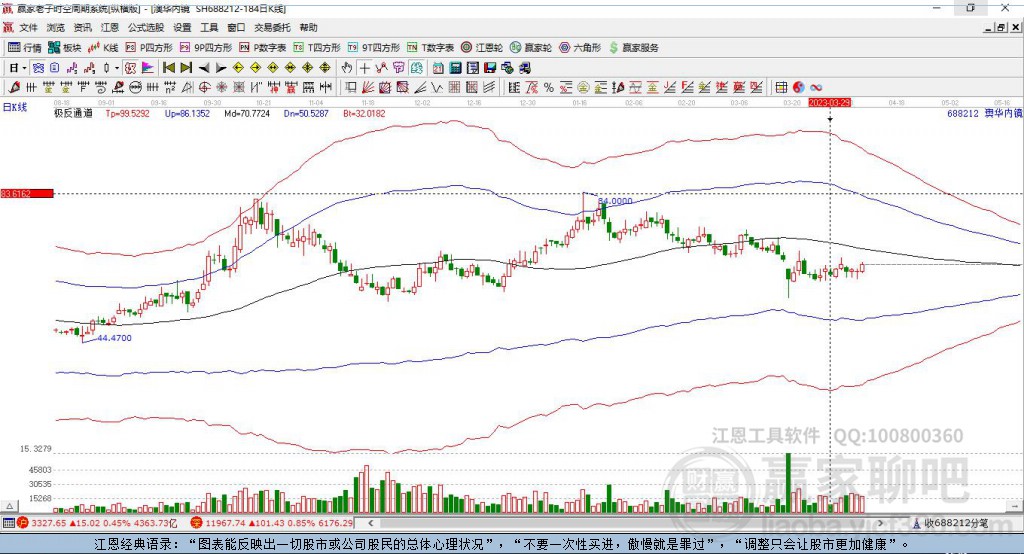Open the calendar icon in toolbar
1024x554 pixels.
tap(438, 68)
